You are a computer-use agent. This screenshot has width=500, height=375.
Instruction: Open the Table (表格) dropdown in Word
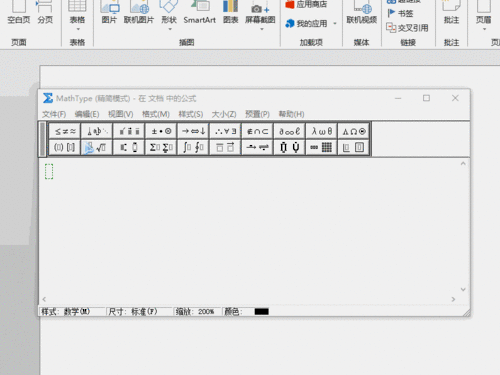(77, 16)
